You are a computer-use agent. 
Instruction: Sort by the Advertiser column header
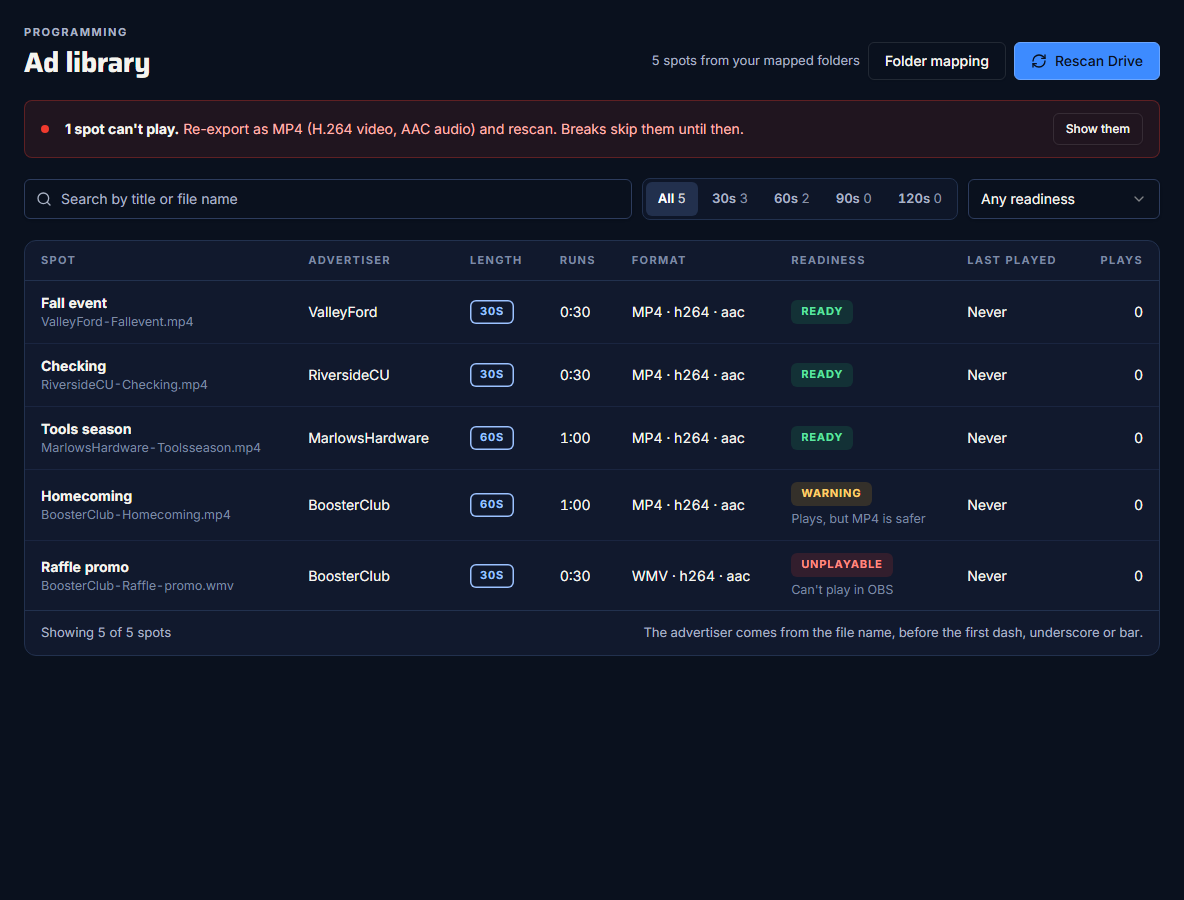click(x=349, y=260)
